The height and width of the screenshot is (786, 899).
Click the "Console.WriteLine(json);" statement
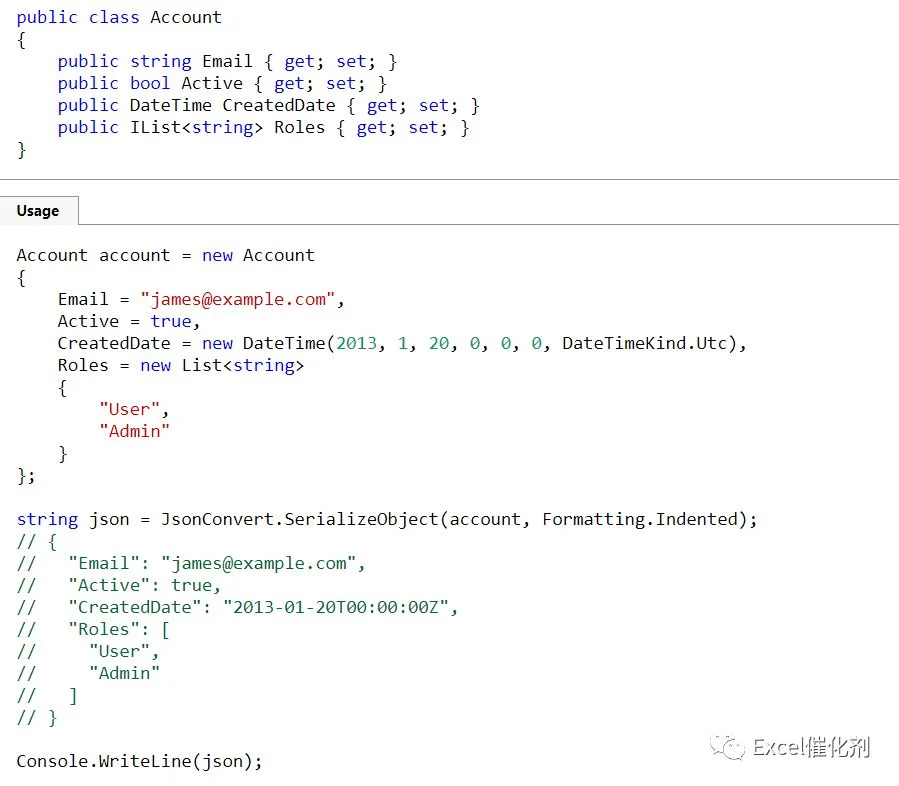[139, 761]
